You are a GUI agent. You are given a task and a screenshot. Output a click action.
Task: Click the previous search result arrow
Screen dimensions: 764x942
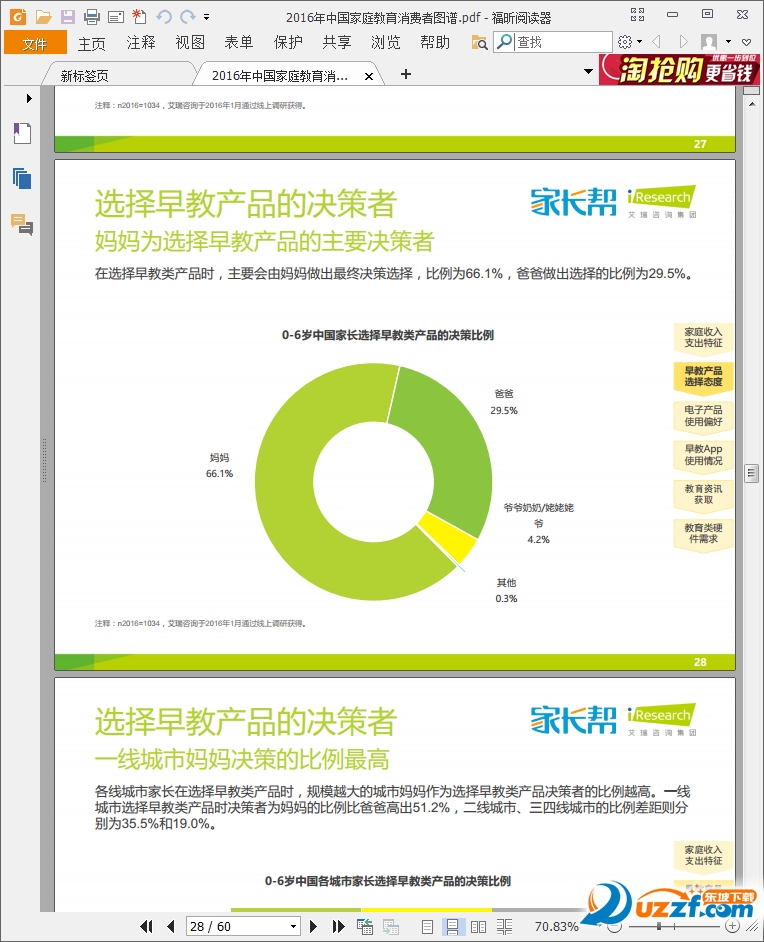tap(656, 42)
